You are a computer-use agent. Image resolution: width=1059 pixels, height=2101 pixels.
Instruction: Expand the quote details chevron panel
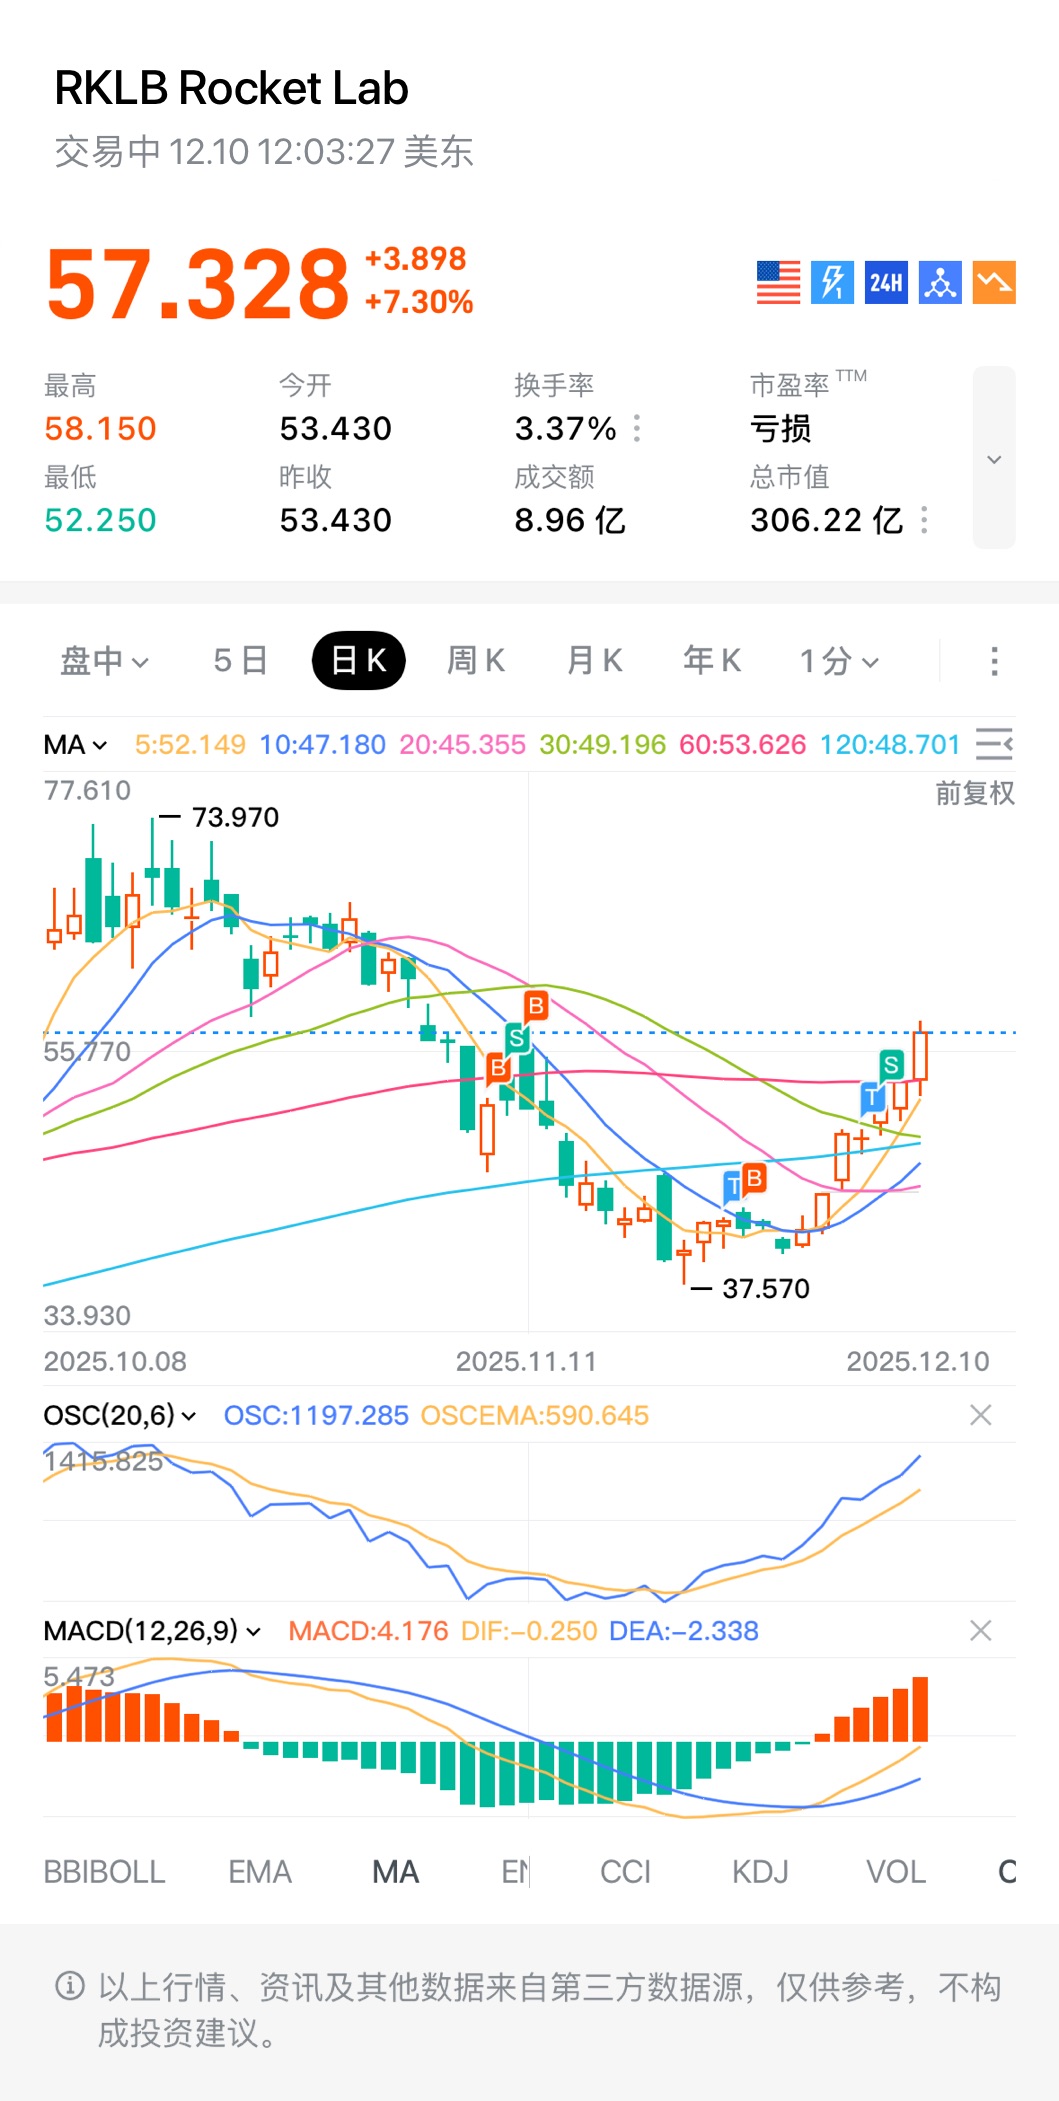[994, 458]
